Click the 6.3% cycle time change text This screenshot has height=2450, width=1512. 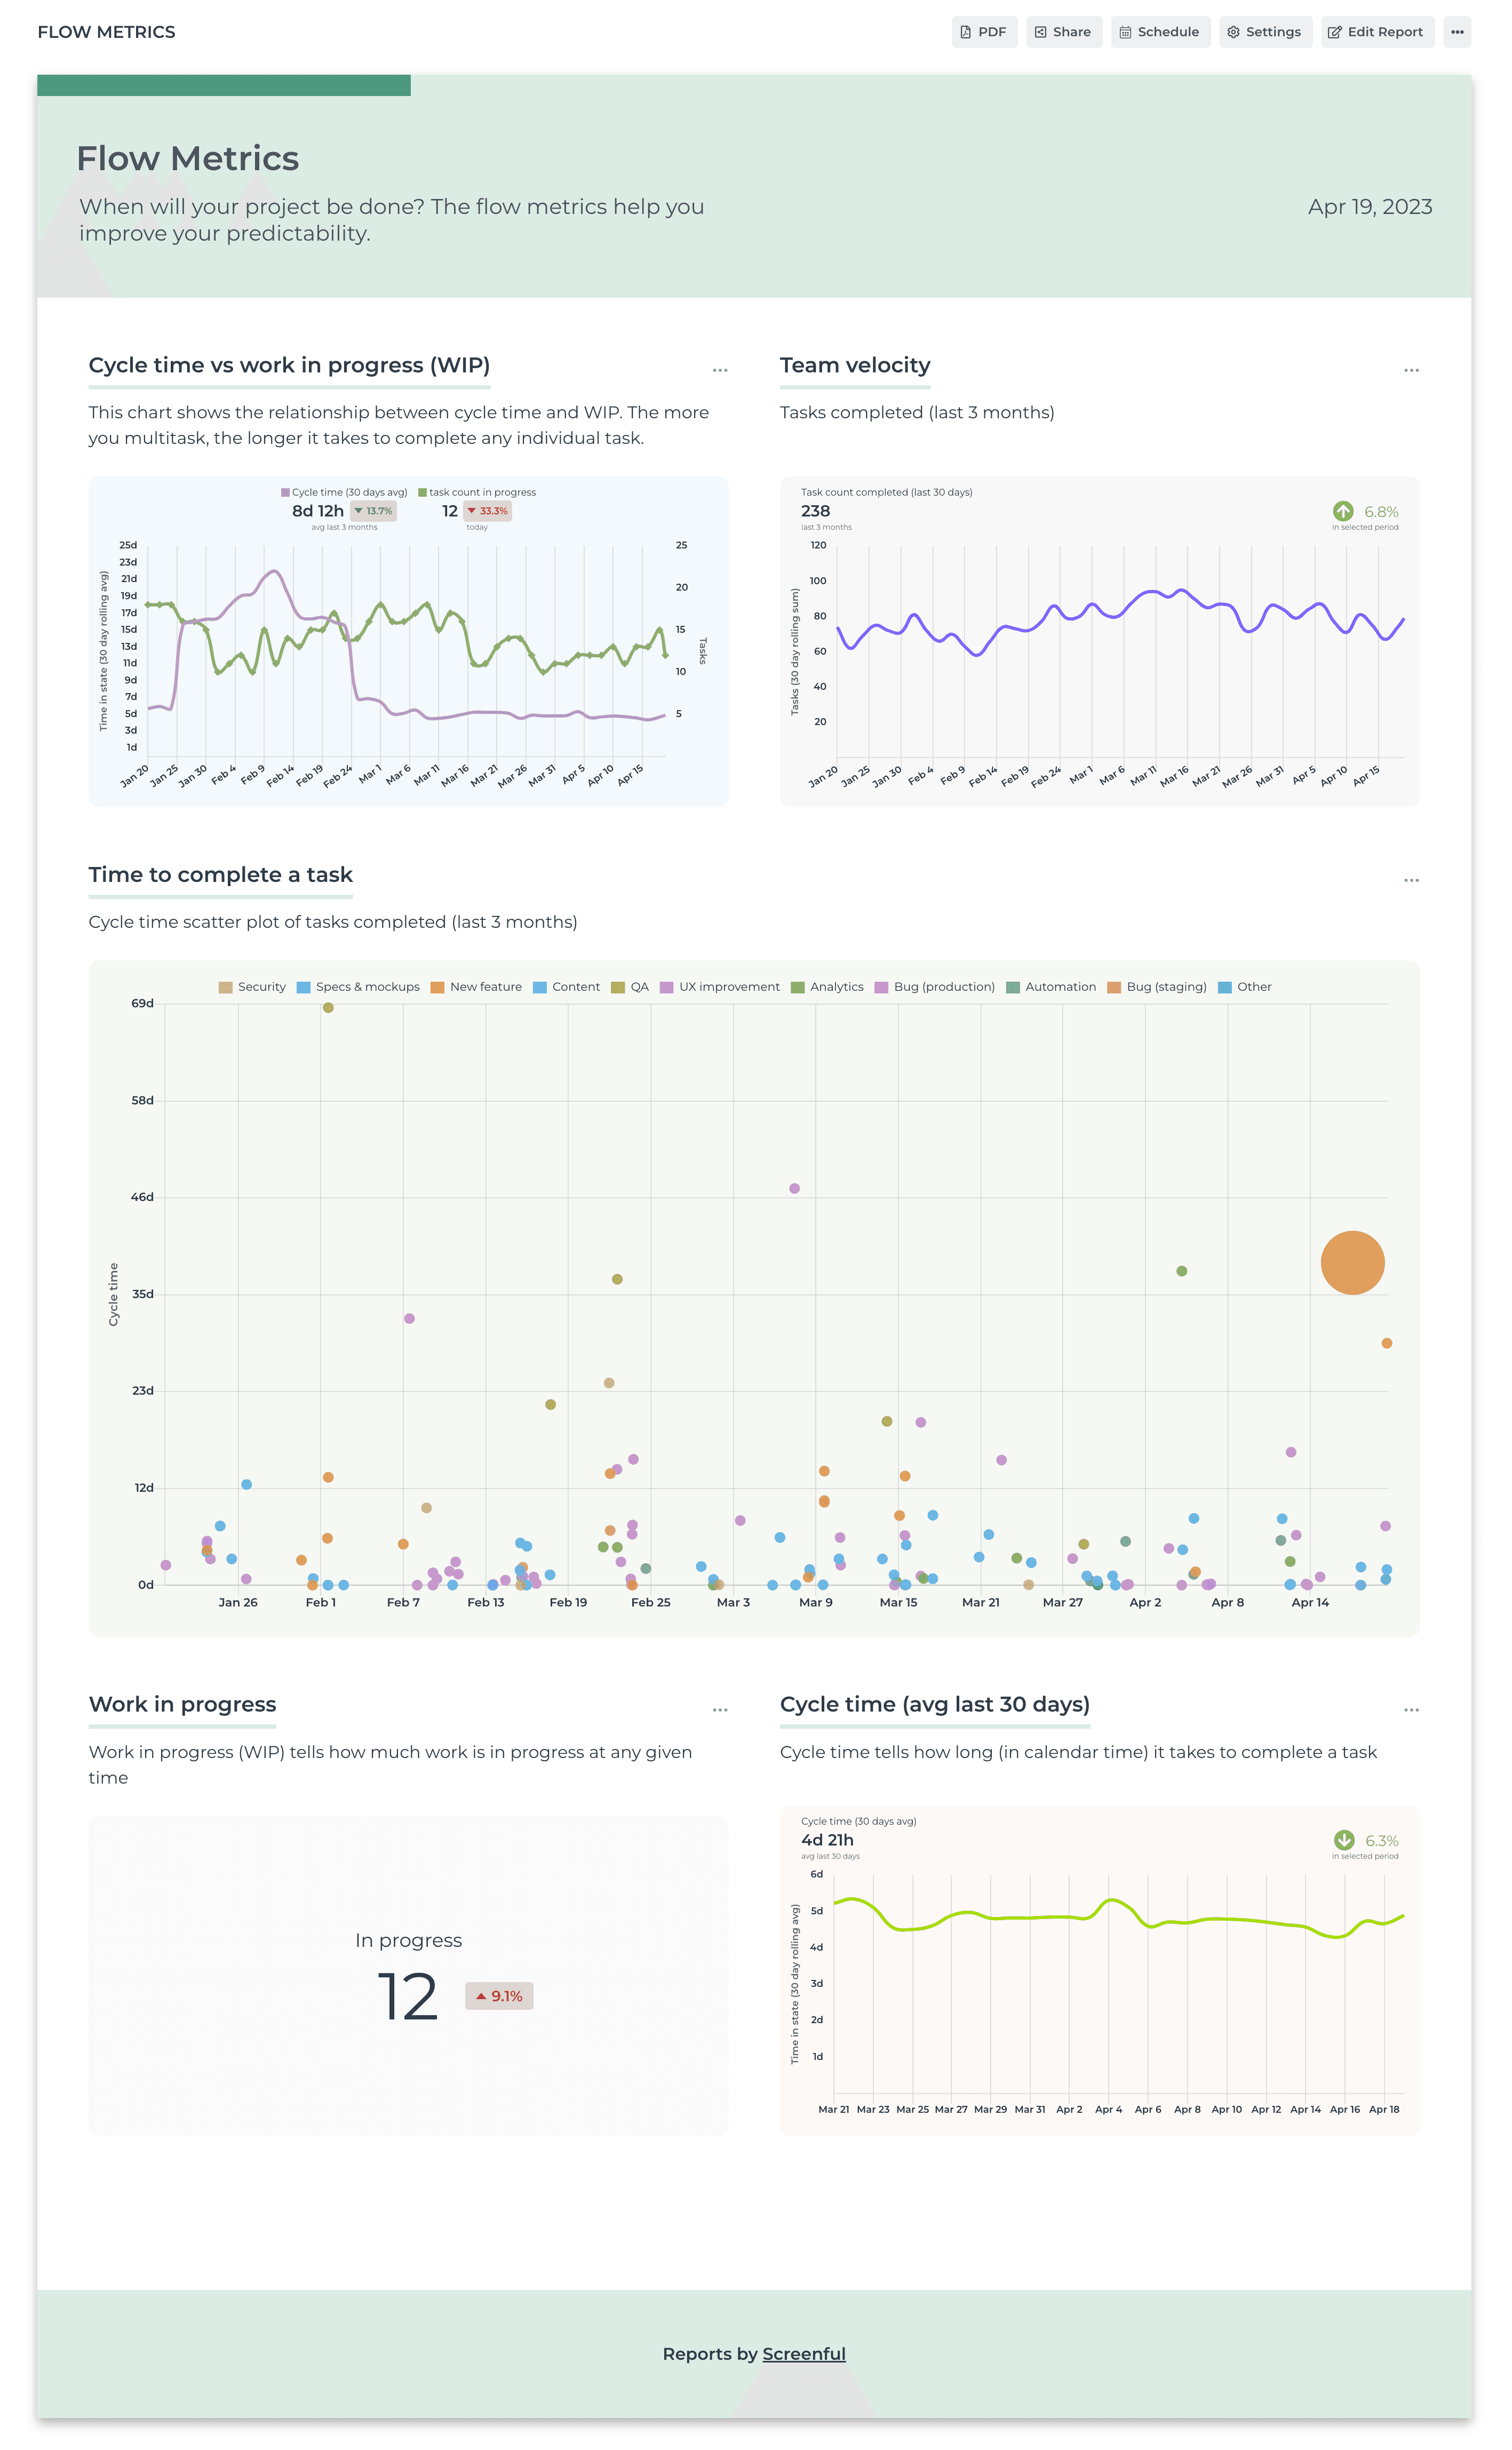click(x=1382, y=1841)
